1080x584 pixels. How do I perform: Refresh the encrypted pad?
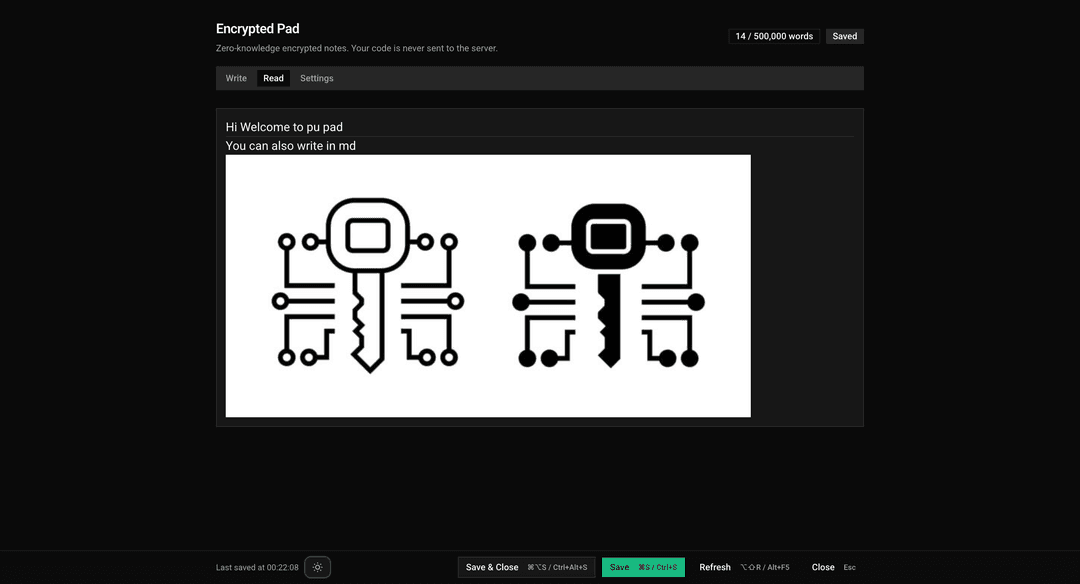tap(715, 567)
